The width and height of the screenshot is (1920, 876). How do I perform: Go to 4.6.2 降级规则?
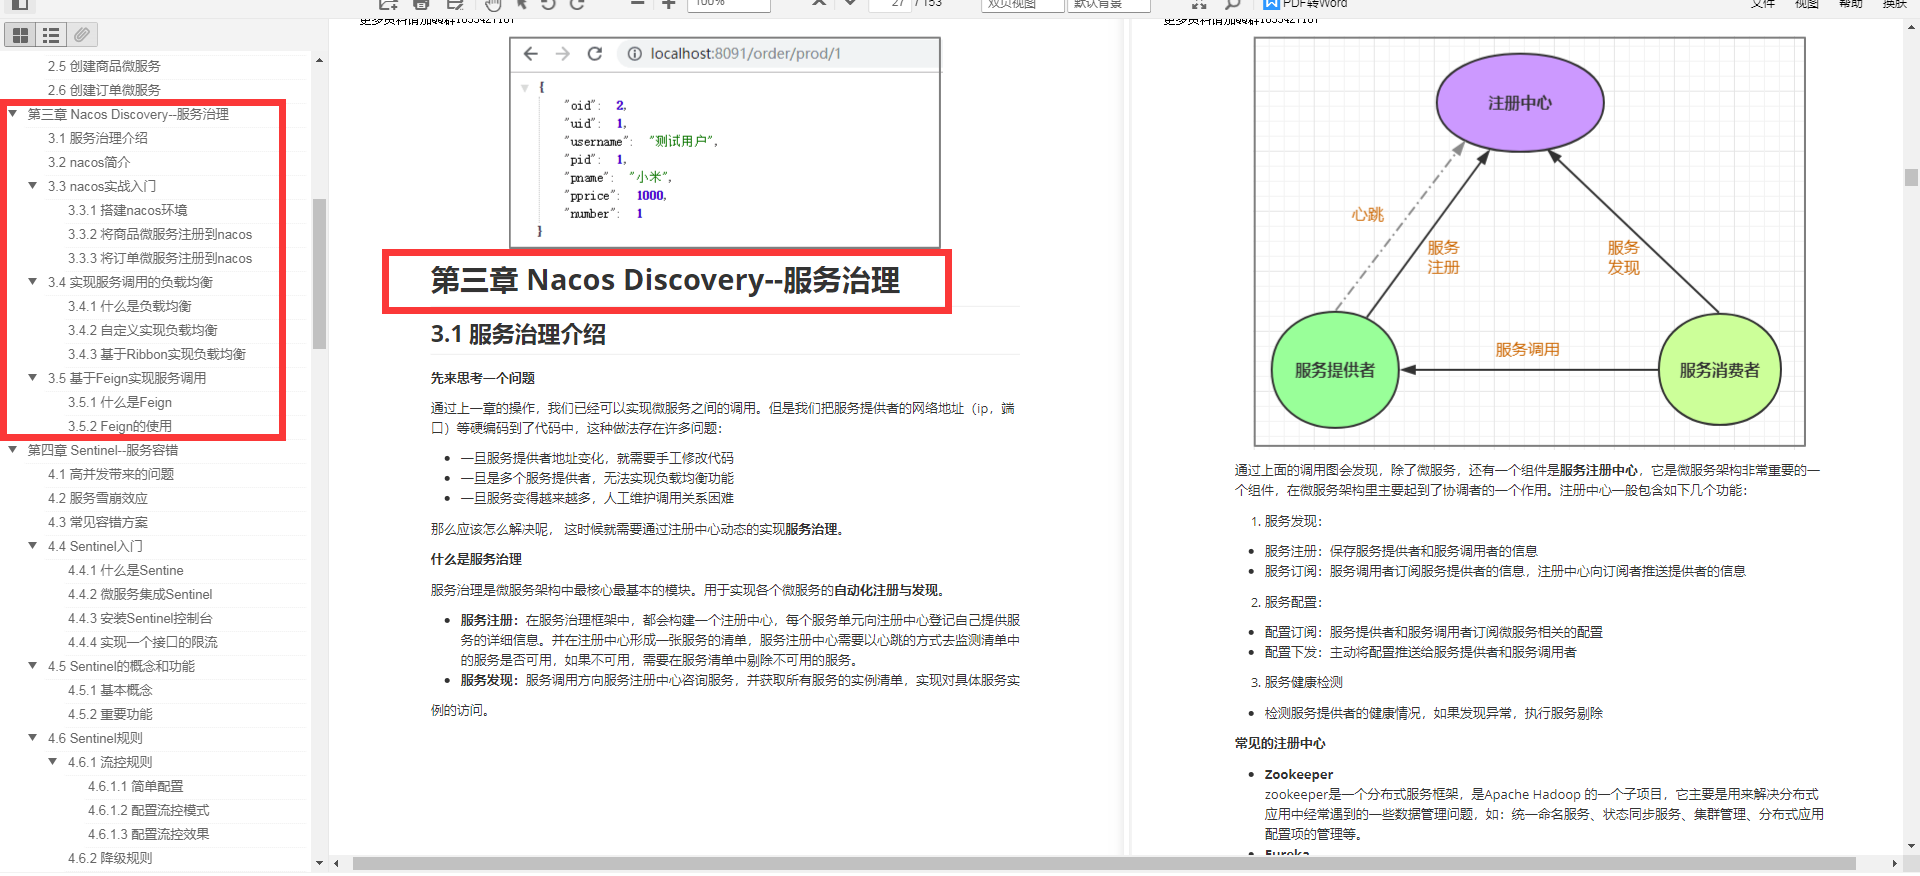(110, 858)
